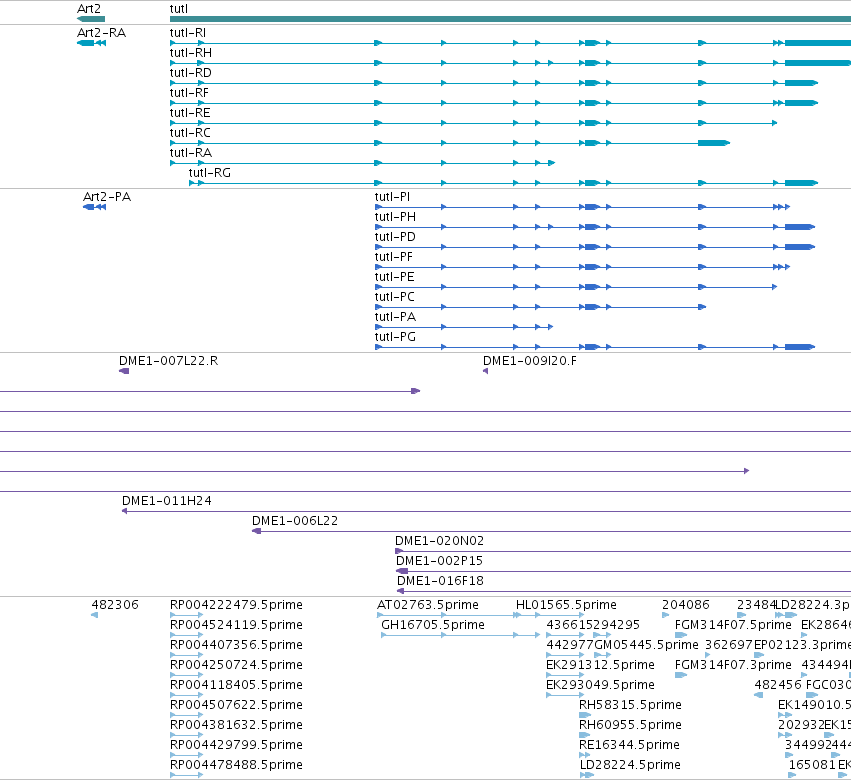This screenshot has width=851, height=780.
Task: Click clone DME1-007L22.R
Action: click(124, 371)
